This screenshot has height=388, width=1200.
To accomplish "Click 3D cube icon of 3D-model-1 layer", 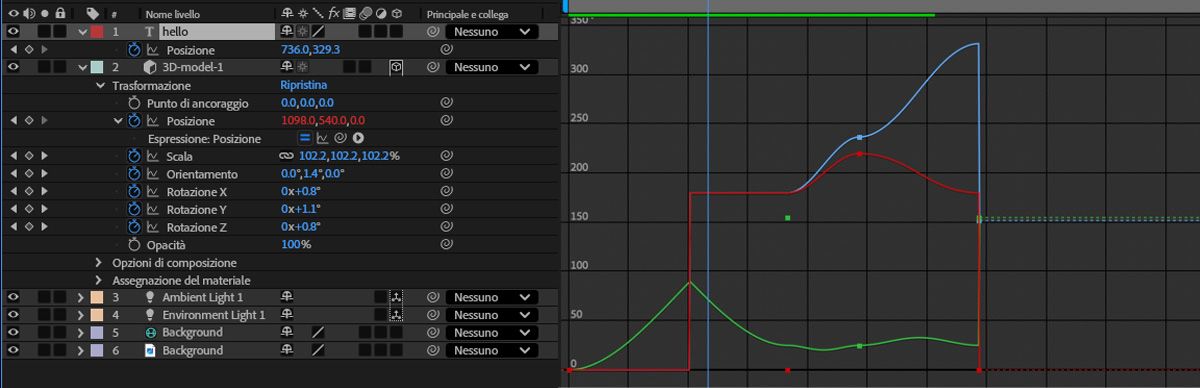I will pos(150,67).
